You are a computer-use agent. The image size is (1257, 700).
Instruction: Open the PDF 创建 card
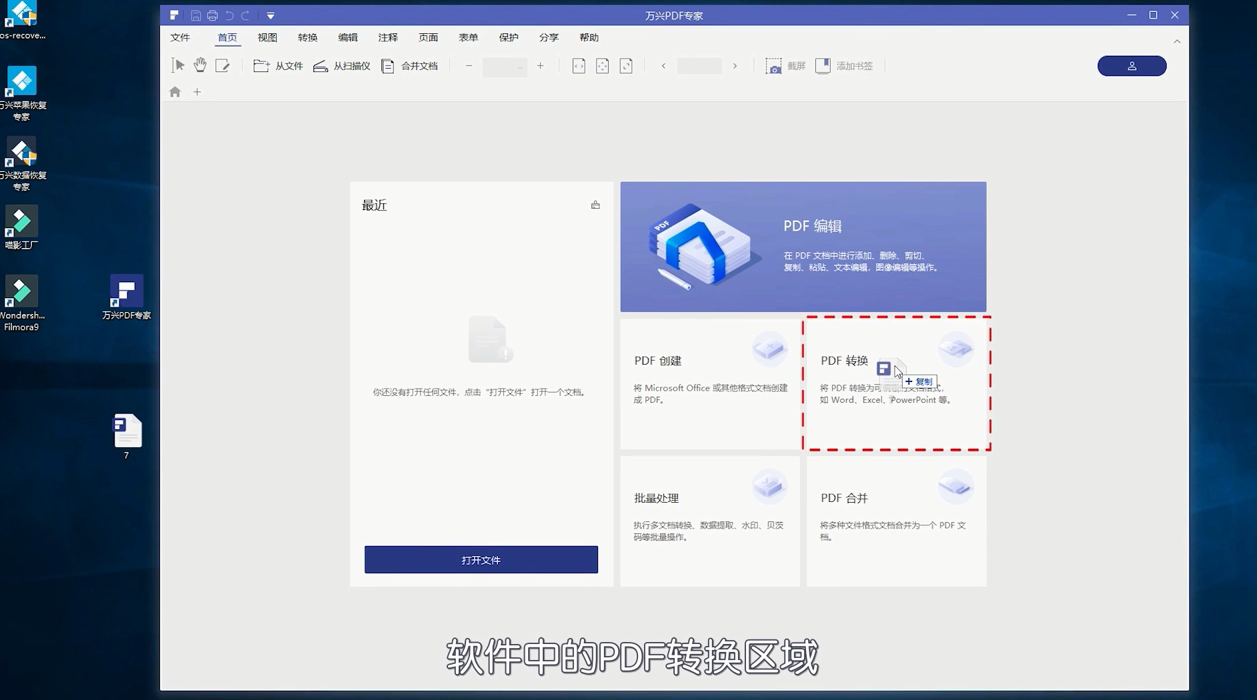coord(710,384)
